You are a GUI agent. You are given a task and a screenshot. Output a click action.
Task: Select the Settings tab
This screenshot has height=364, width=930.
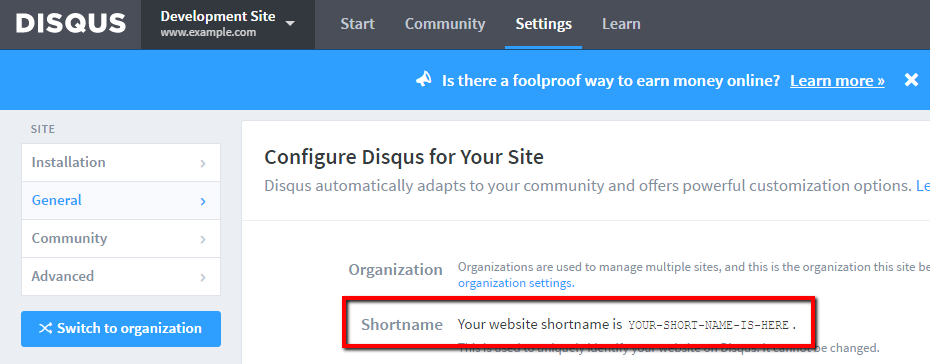pos(543,24)
